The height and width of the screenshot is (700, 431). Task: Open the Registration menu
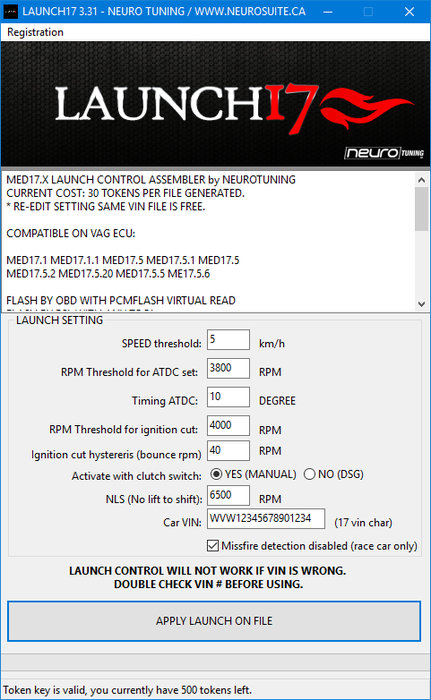35,32
